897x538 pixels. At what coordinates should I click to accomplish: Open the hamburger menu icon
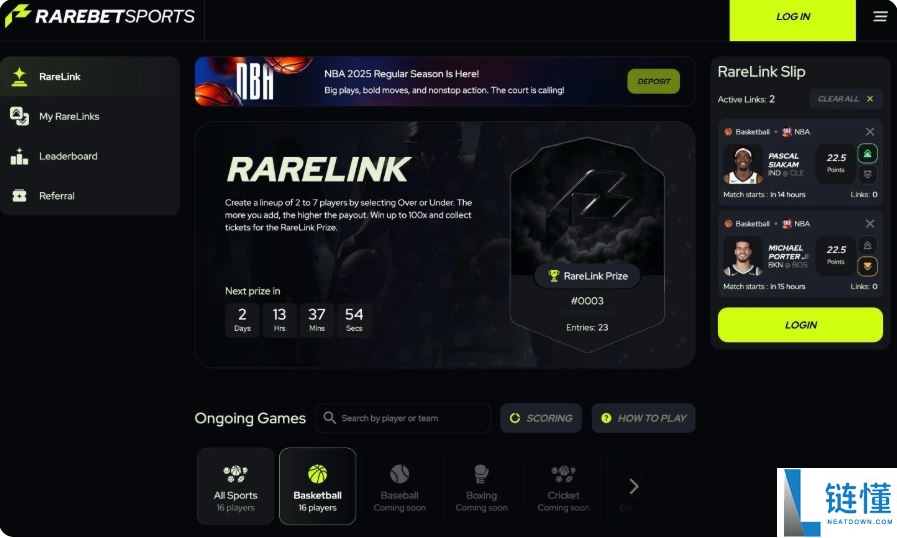[x=880, y=17]
